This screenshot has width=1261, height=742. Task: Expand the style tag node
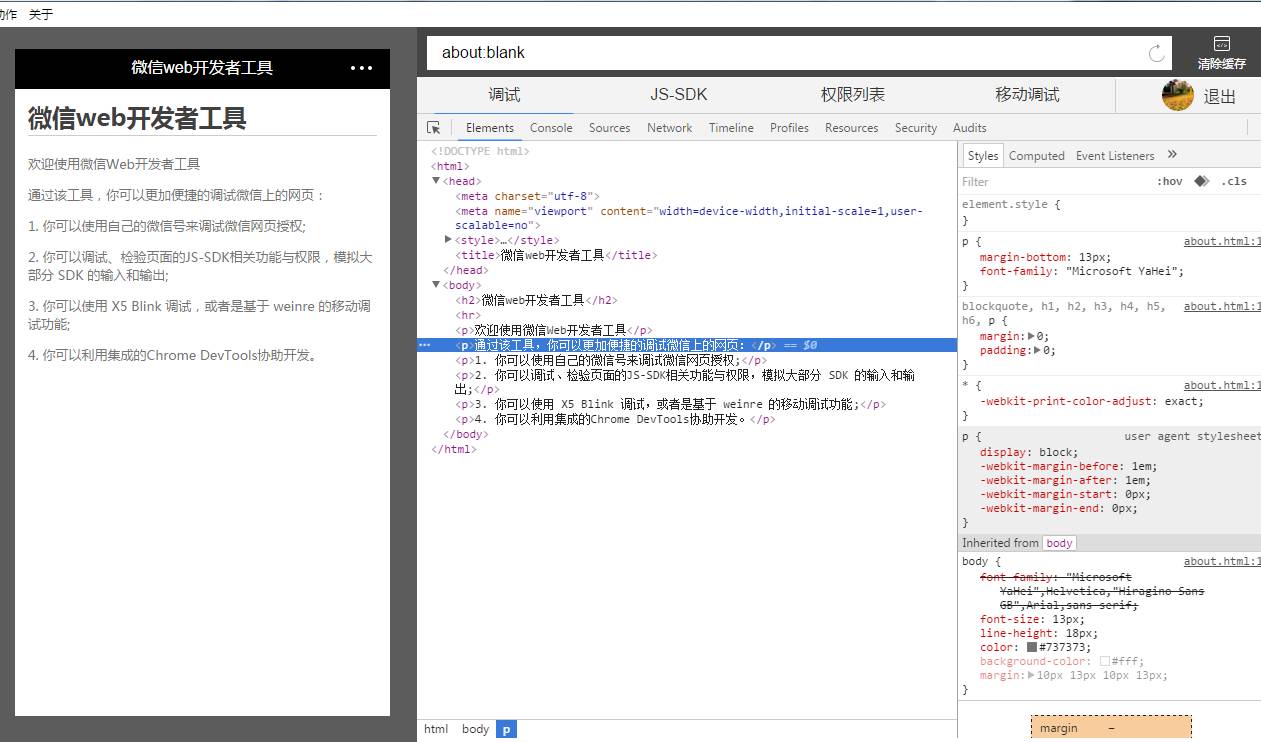pos(448,240)
